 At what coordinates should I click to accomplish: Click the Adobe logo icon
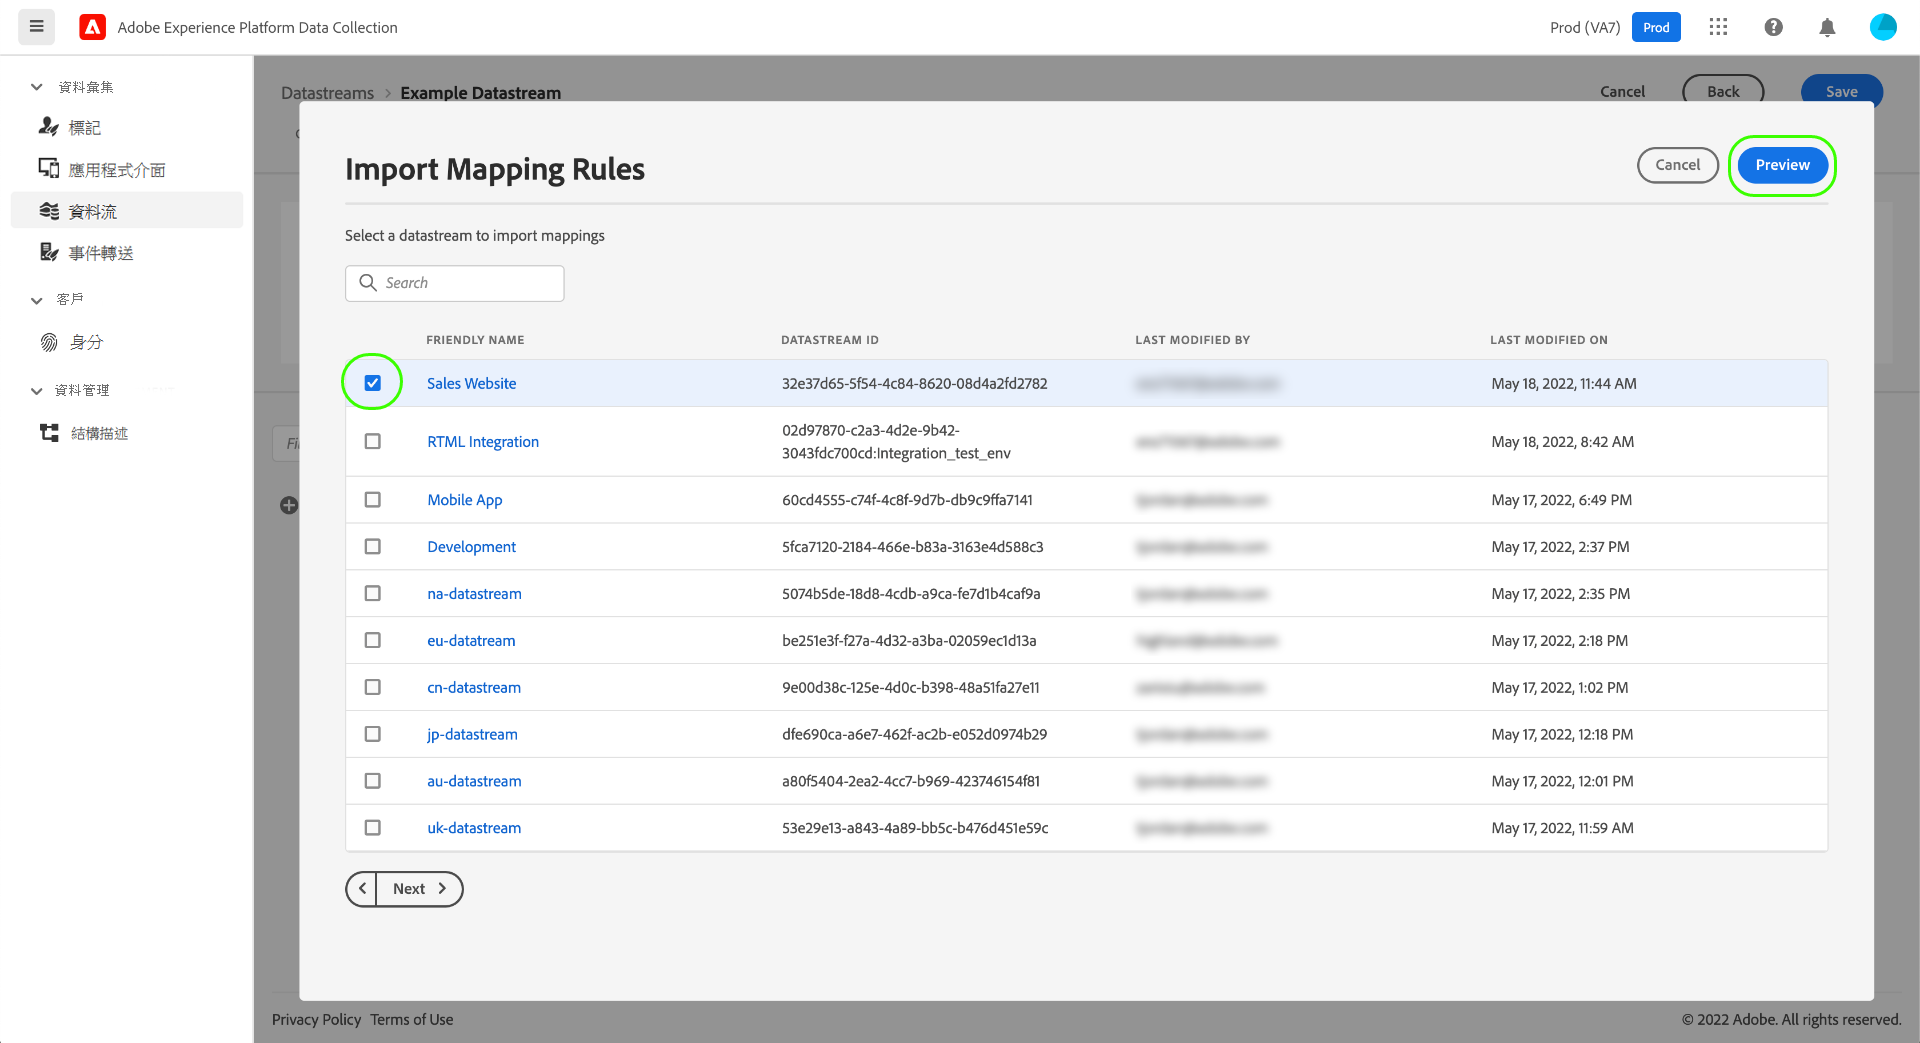tap(93, 27)
